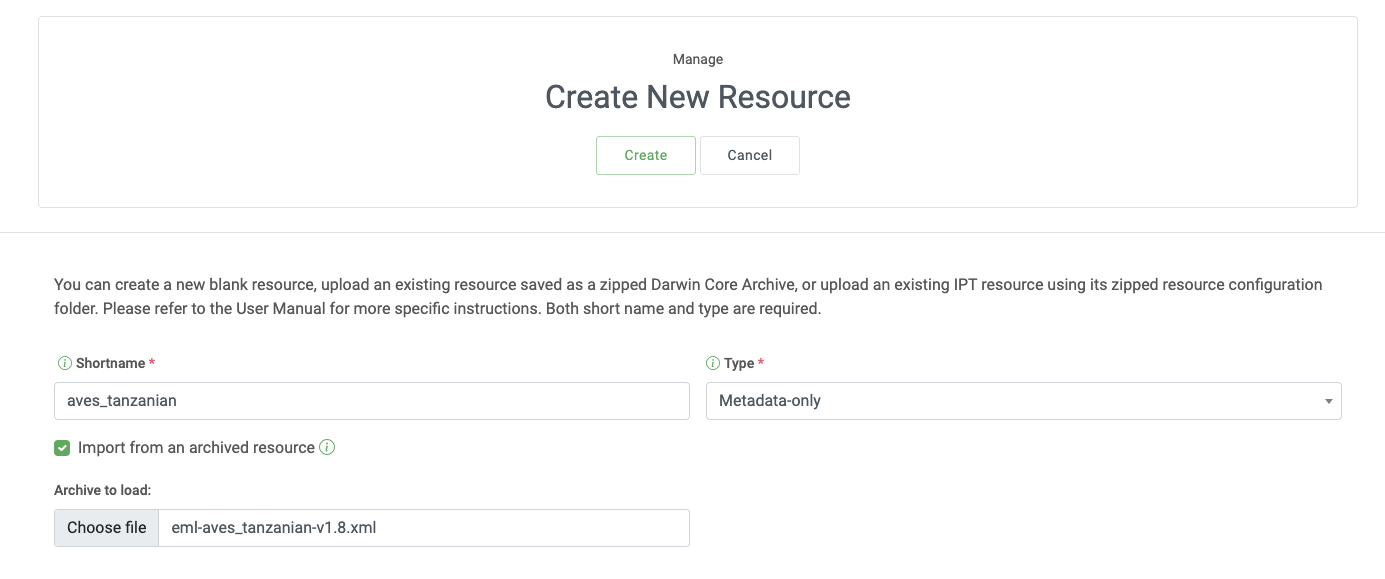Click the selected file name eml-aves_tanzanian-v1.8.xml
This screenshot has height=579, width=1385.
(274, 527)
